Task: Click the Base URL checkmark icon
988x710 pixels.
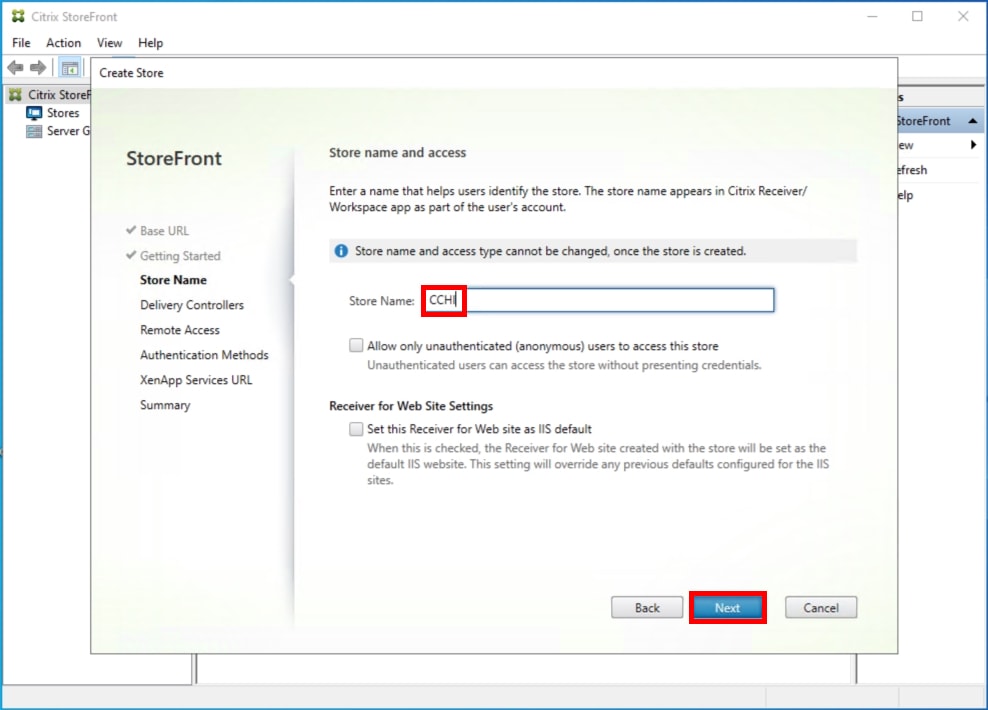Action: (x=131, y=230)
